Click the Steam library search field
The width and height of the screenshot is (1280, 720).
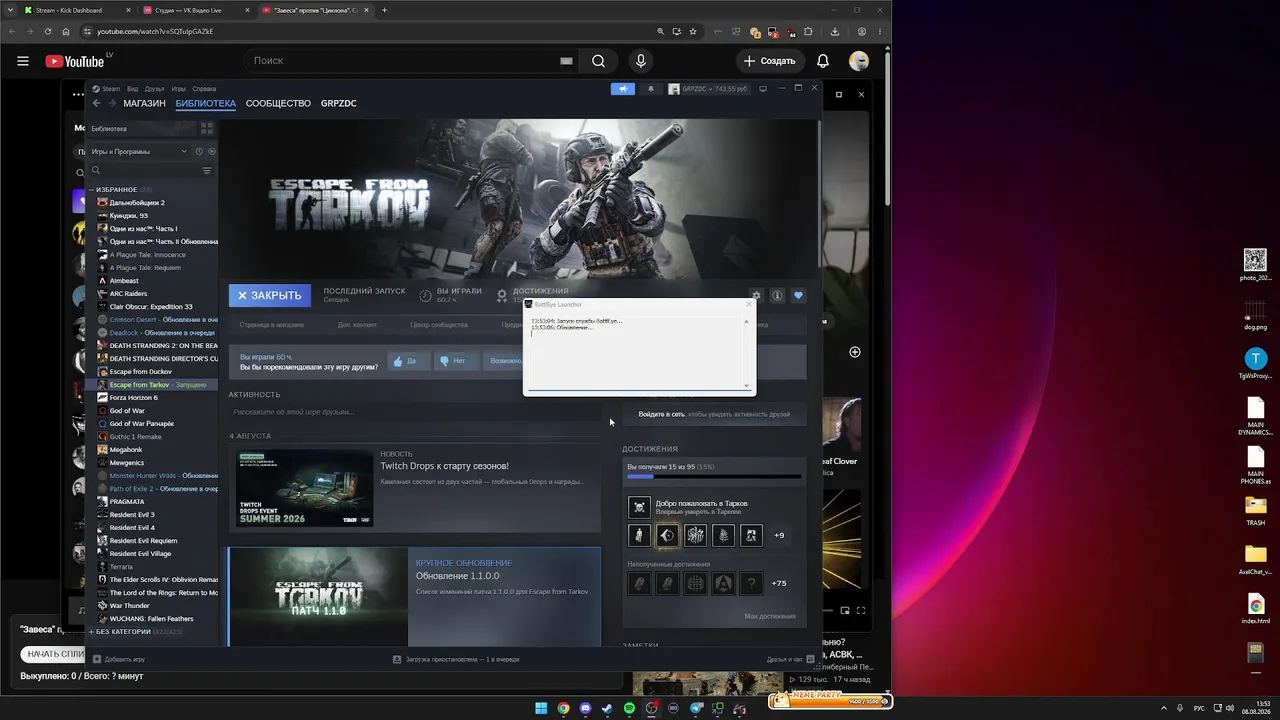145,171
